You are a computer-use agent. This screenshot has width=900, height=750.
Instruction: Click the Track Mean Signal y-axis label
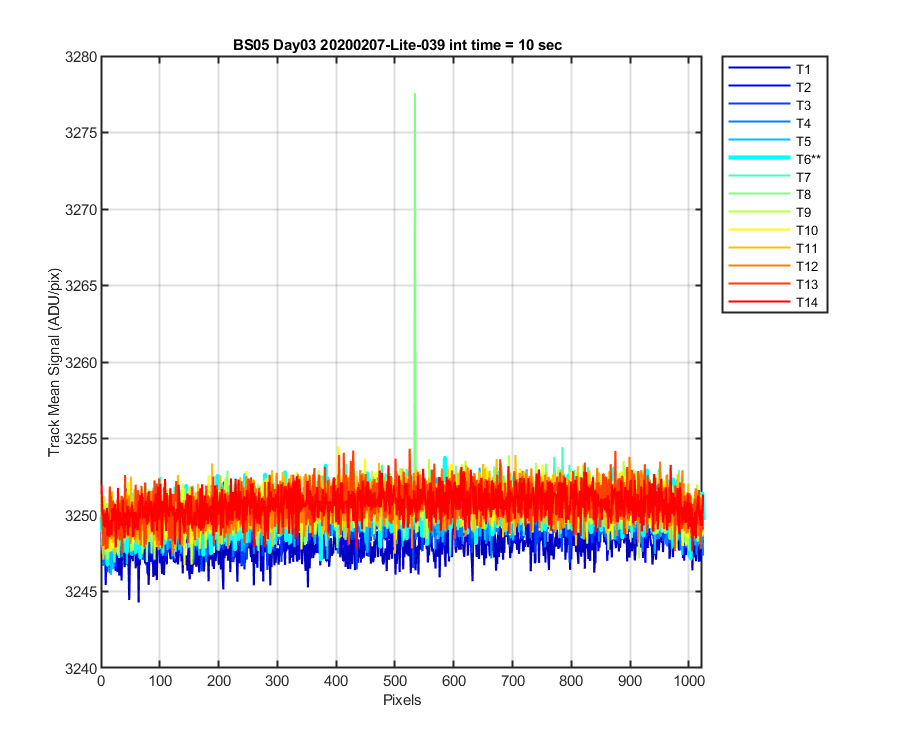54,362
